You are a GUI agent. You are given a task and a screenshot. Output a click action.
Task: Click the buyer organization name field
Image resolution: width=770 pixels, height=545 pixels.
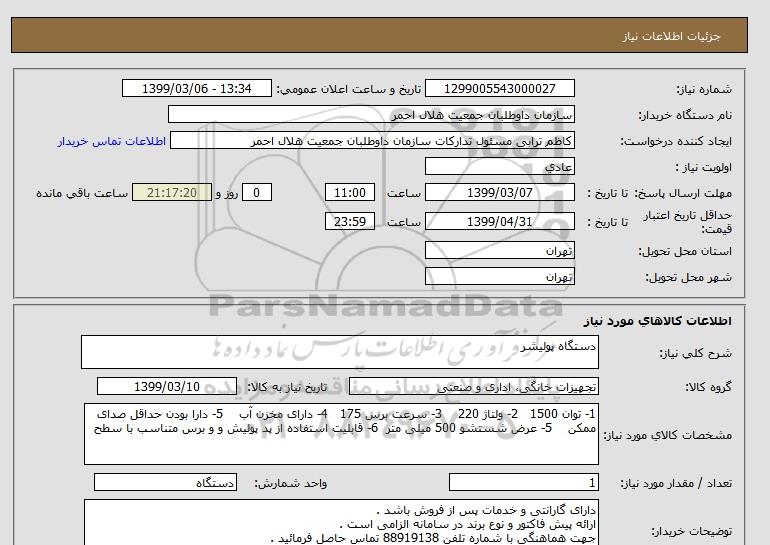point(371,114)
